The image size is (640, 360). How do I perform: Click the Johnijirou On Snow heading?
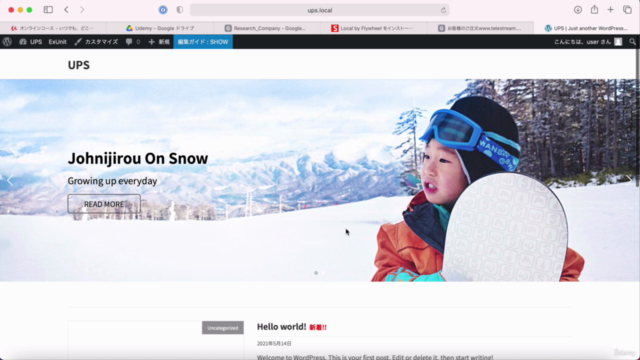[x=138, y=158]
